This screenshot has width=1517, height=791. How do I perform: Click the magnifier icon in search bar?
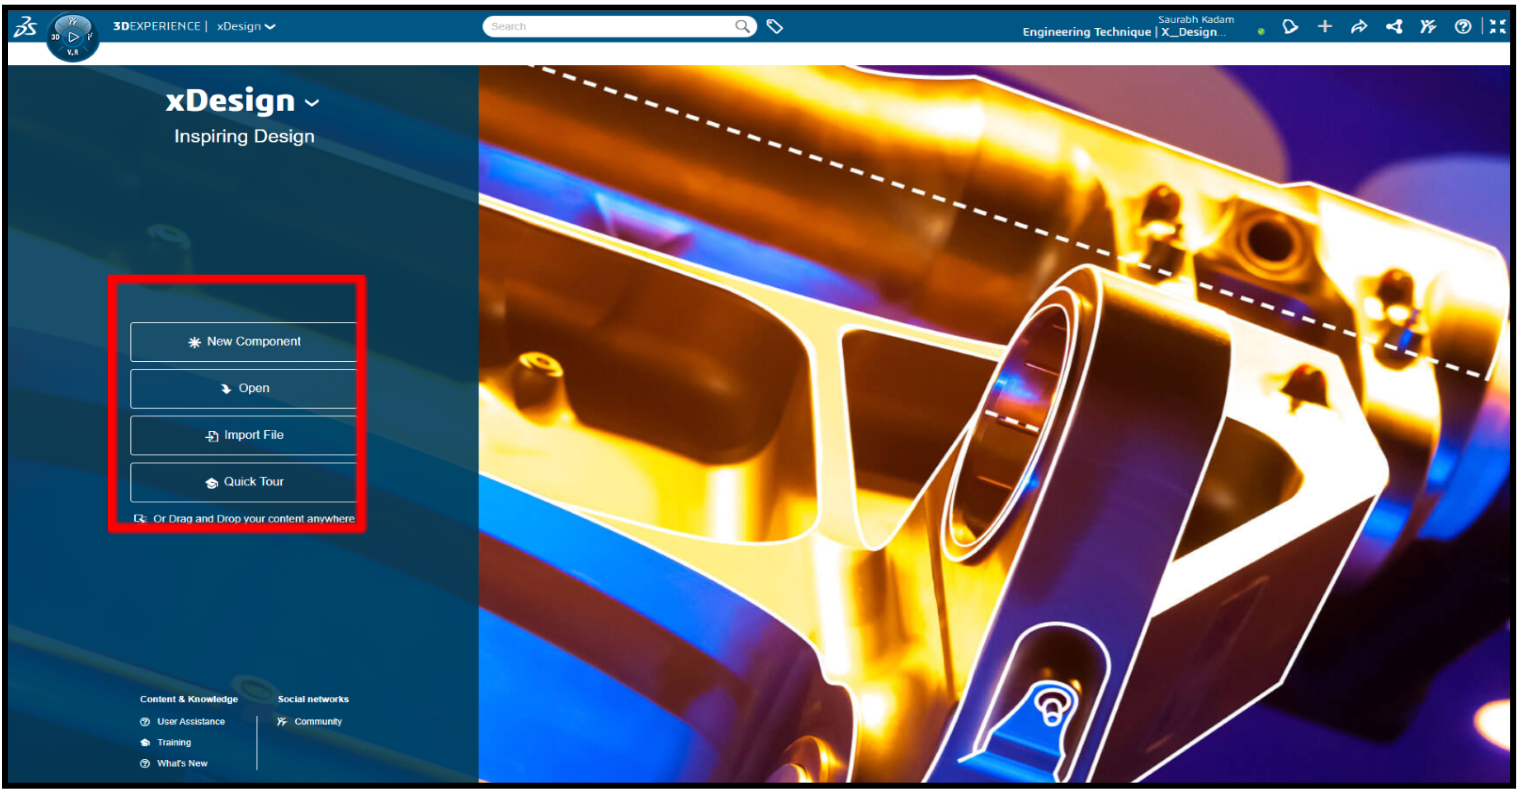(743, 27)
